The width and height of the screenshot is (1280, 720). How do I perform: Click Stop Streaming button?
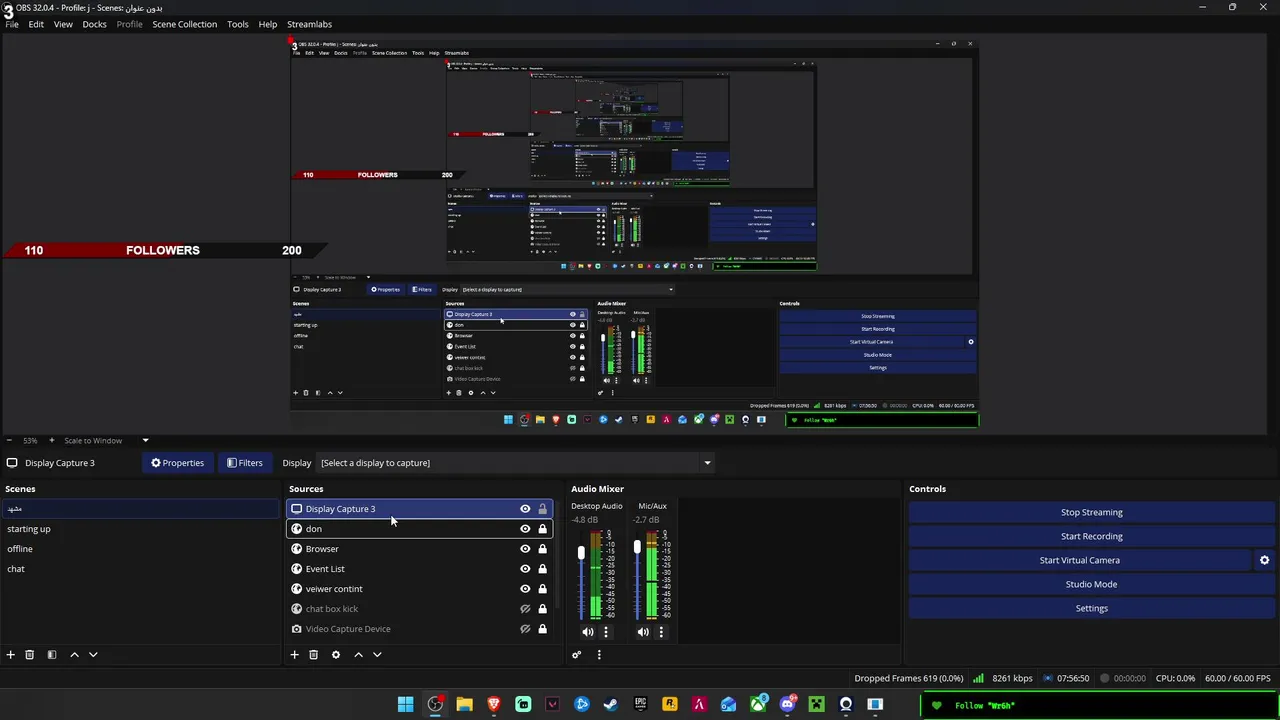tap(1091, 512)
